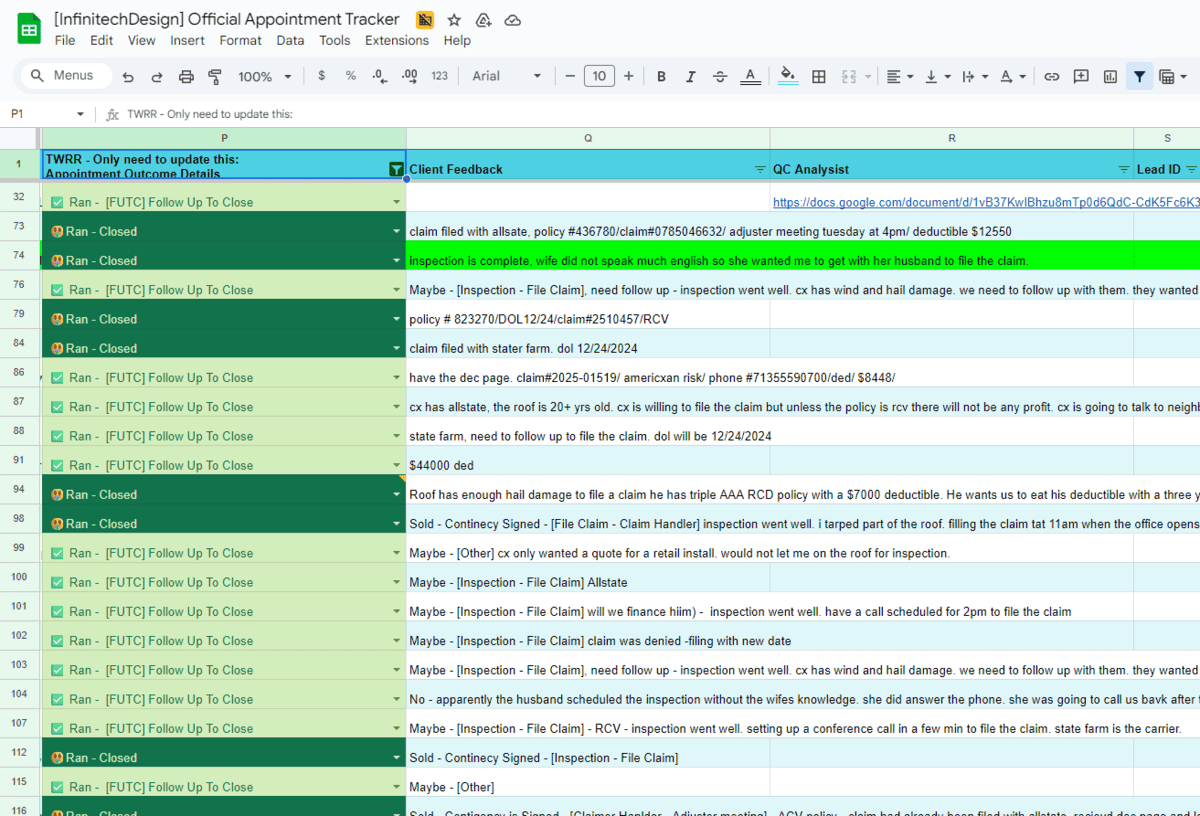Open the Data menu
This screenshot has width=1200, height=816.
tap(290, 41)
